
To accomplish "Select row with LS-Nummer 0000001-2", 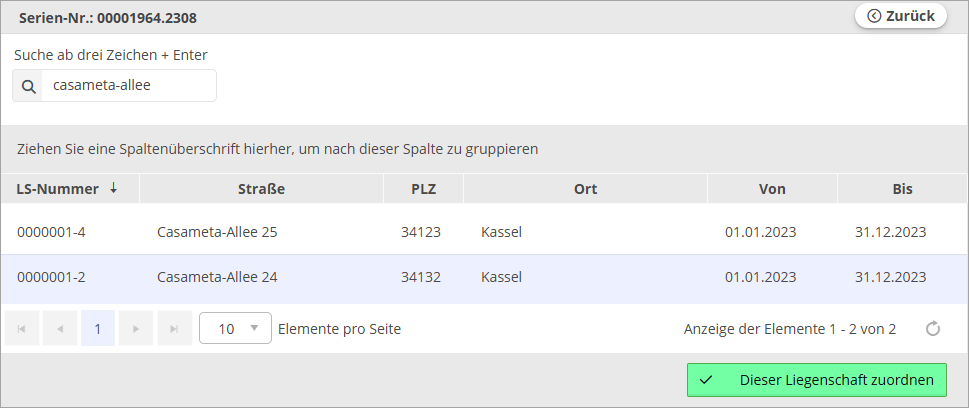I will 51,277.
